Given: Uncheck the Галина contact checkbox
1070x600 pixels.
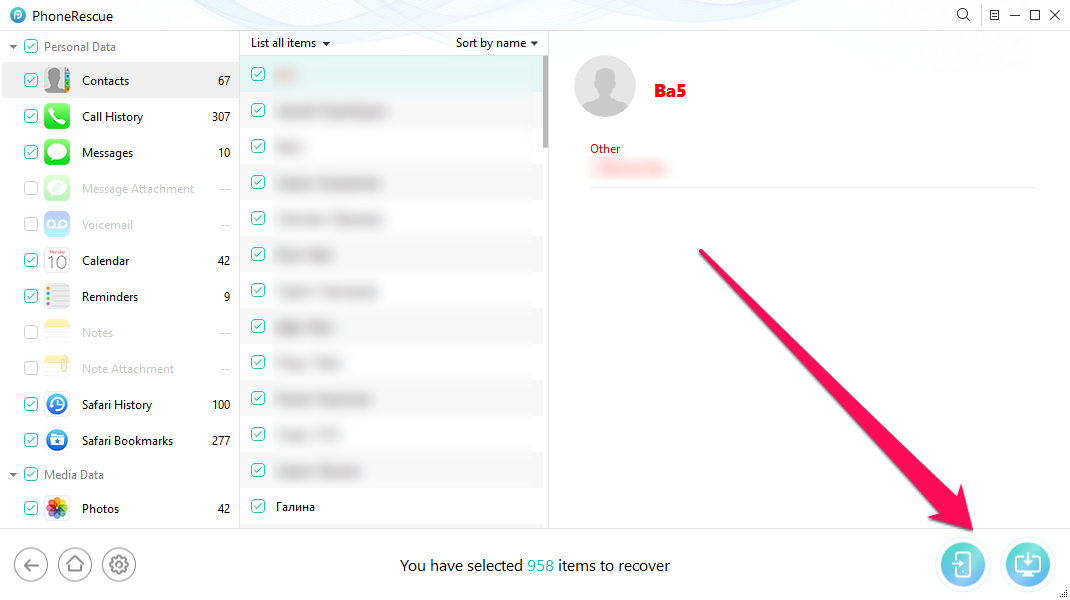Looking at the screenshot, I should click(x=258, y=506).
